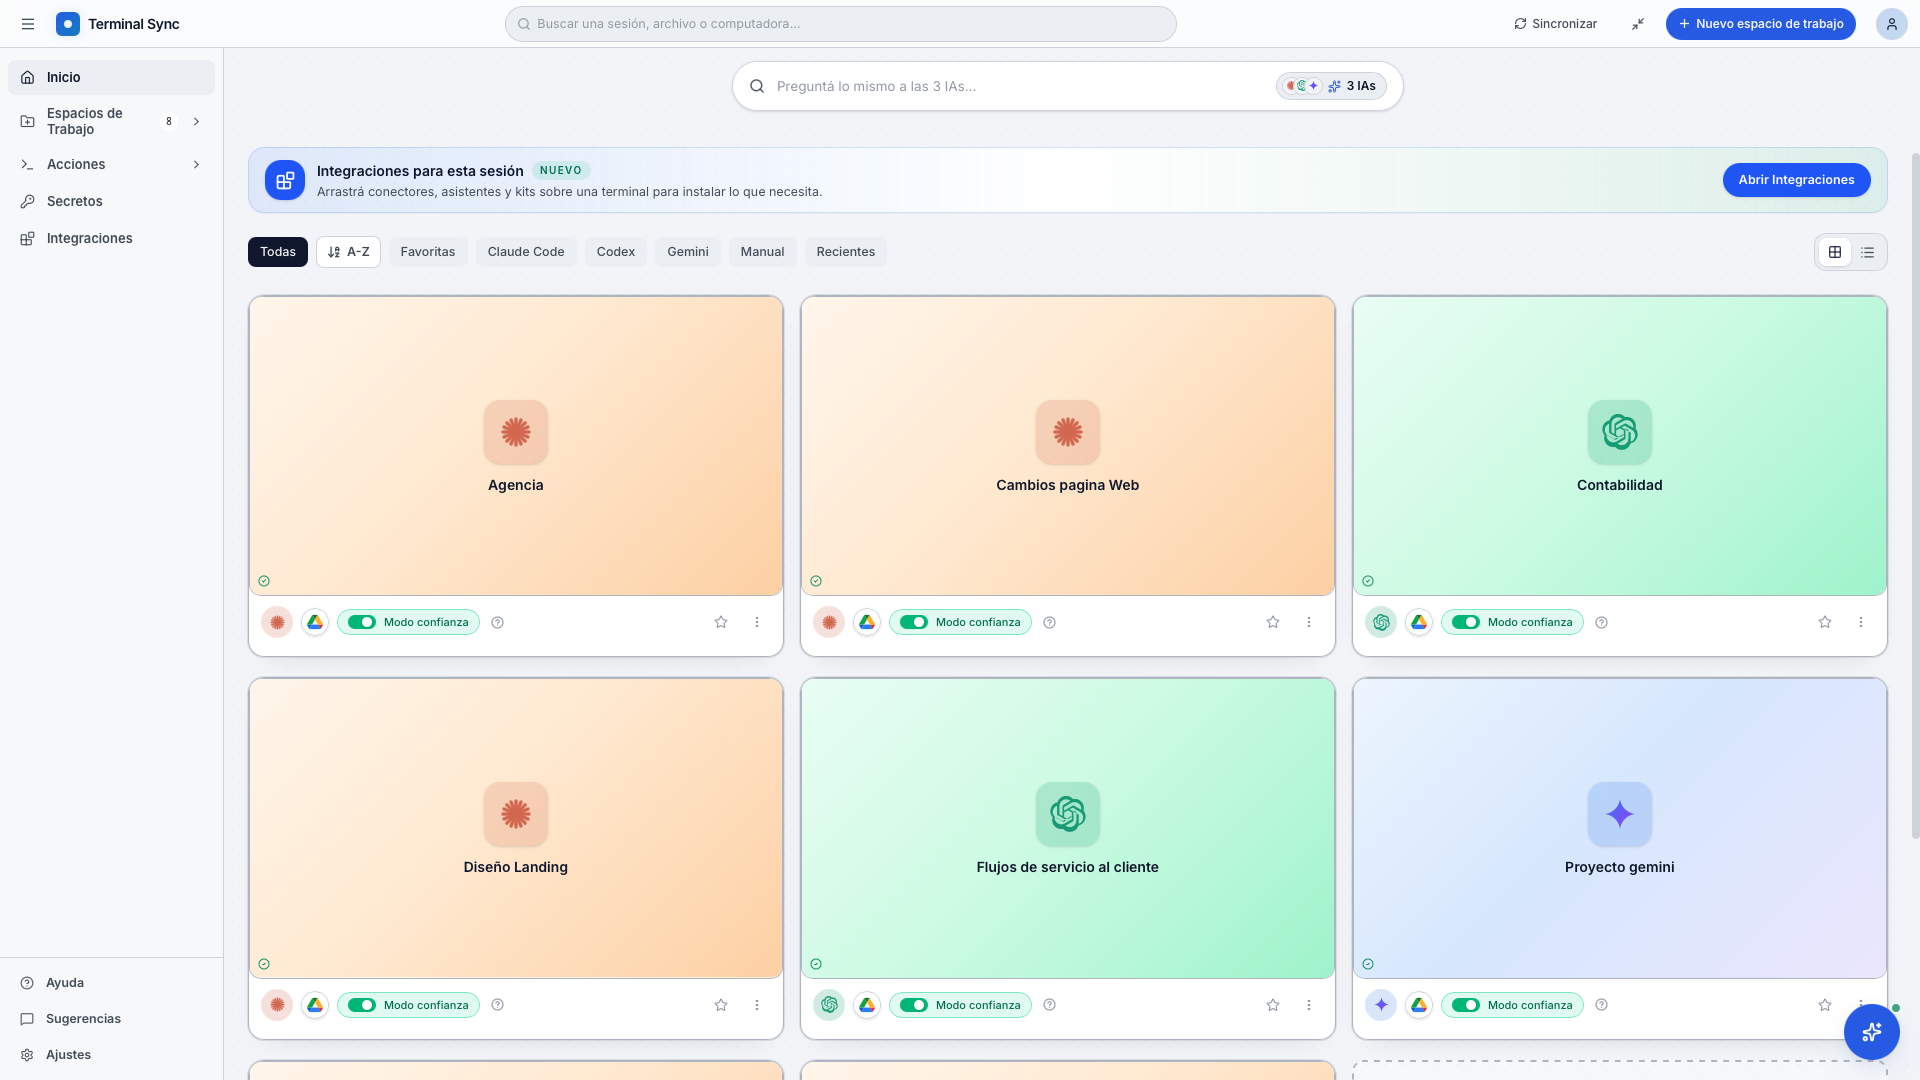Filter by Codex sessions

pyautogui.click(x=616, y=252)
